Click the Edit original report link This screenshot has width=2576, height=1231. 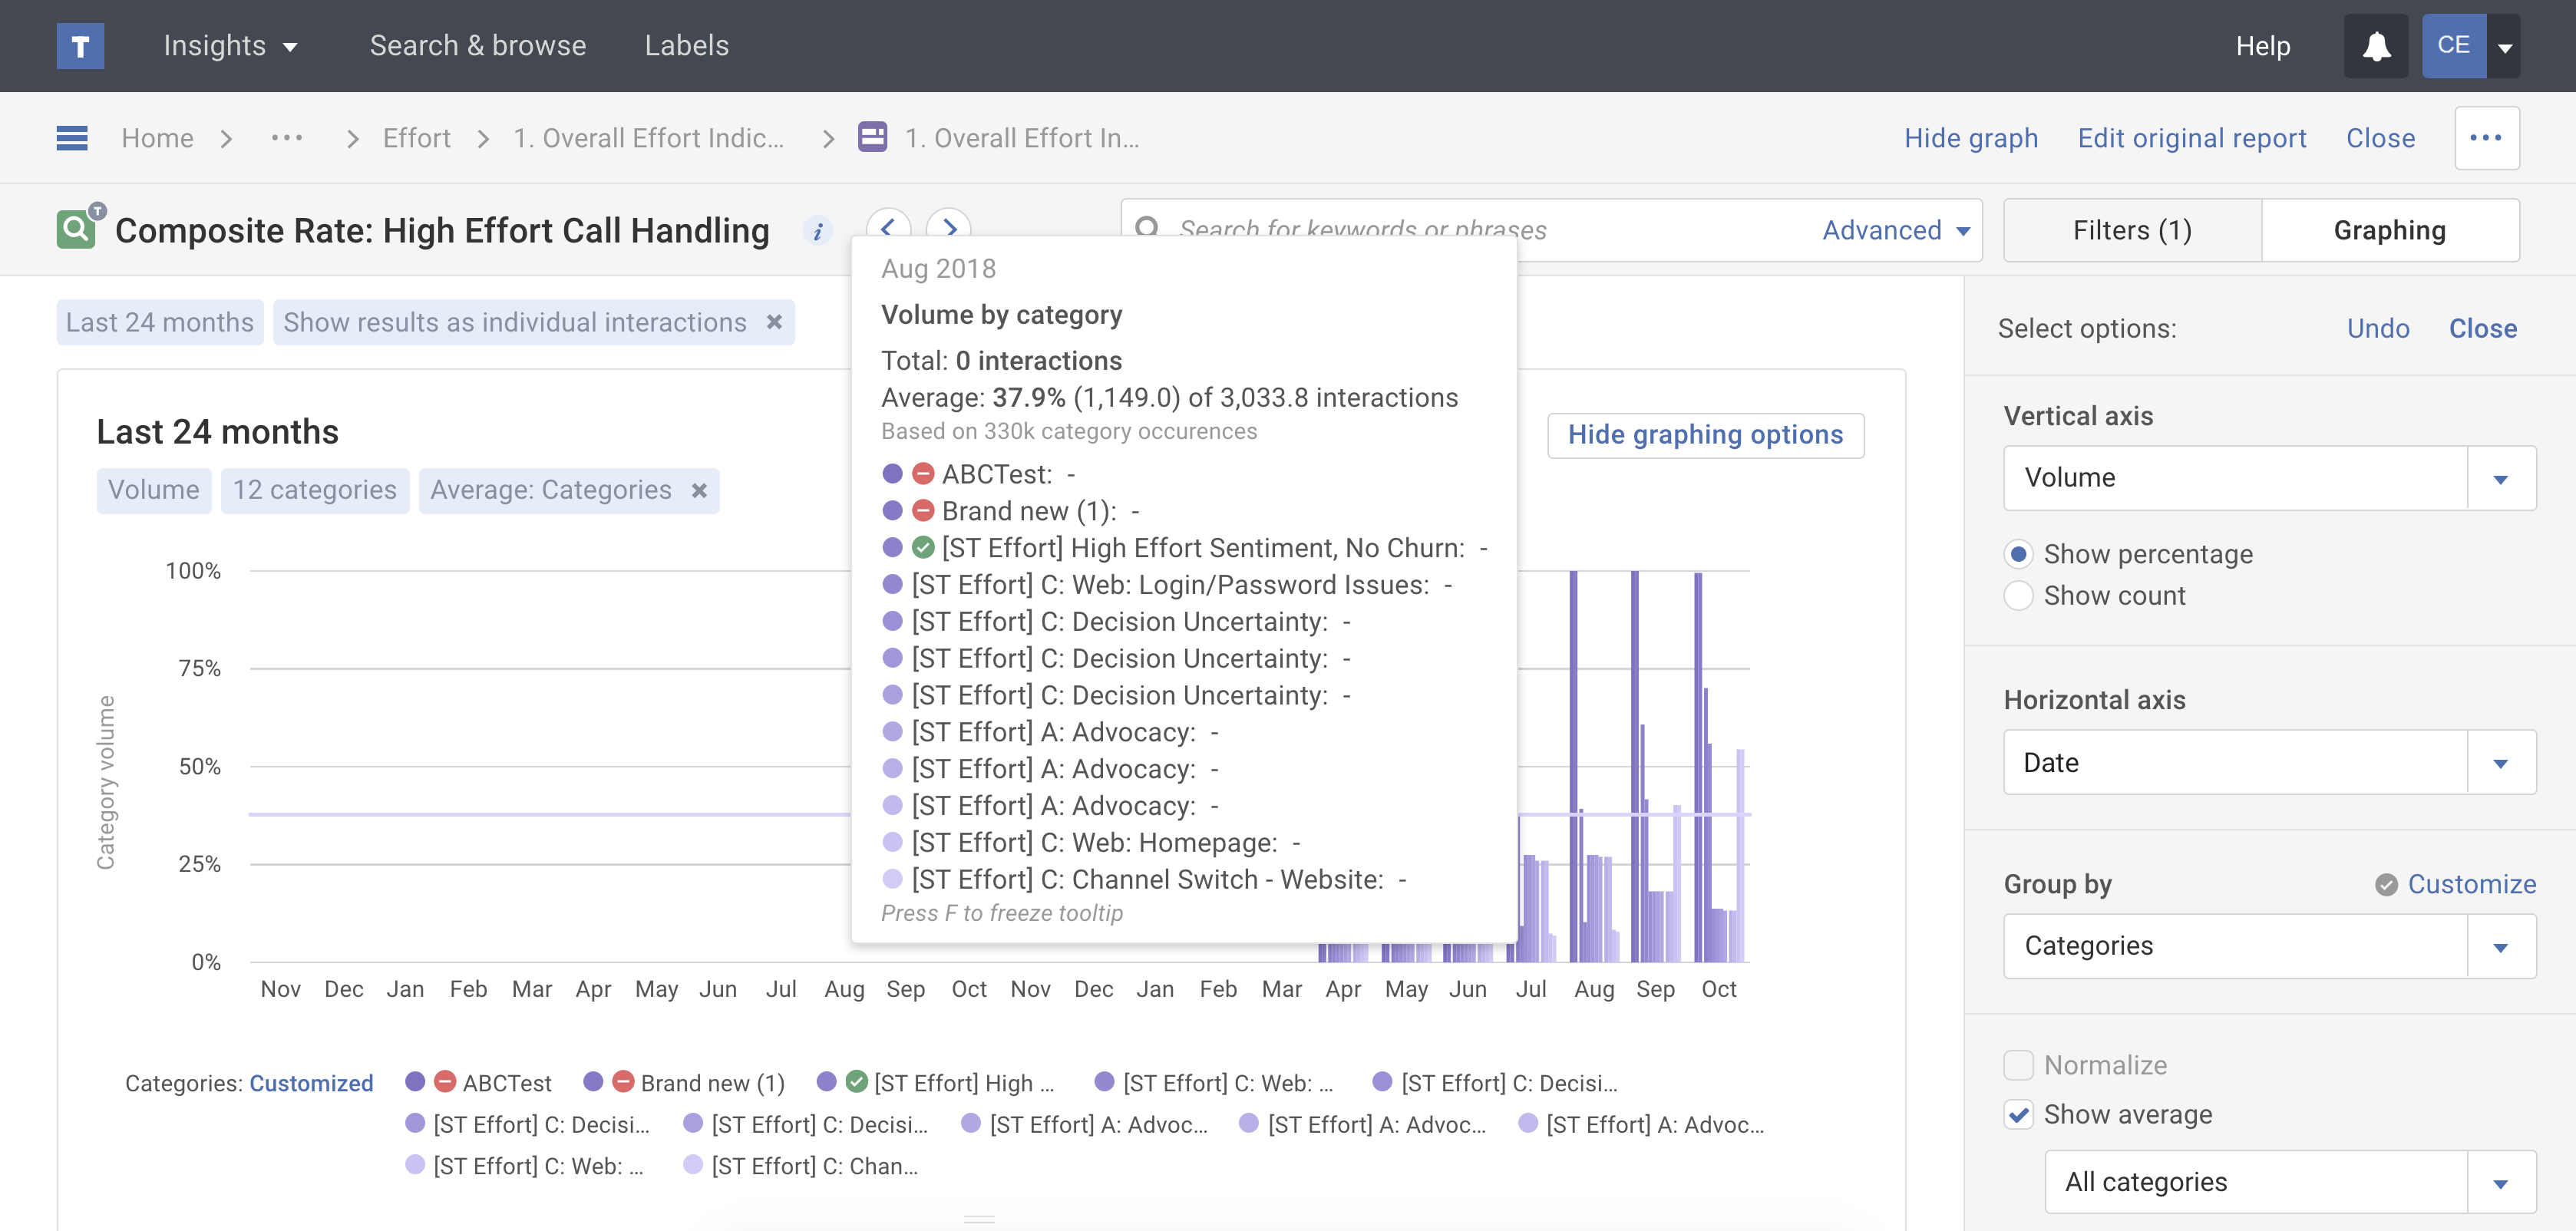2192,138
